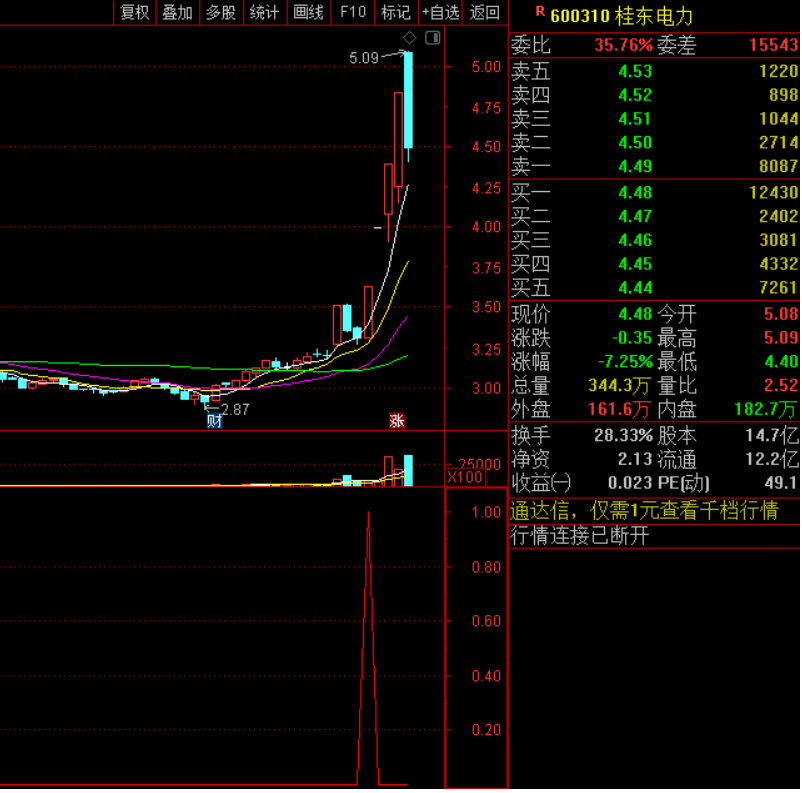Image resolution: width=802 pixels, height=793 pixels.
Task: Open the 叠加 overlay option
Action: pos(177,12)
